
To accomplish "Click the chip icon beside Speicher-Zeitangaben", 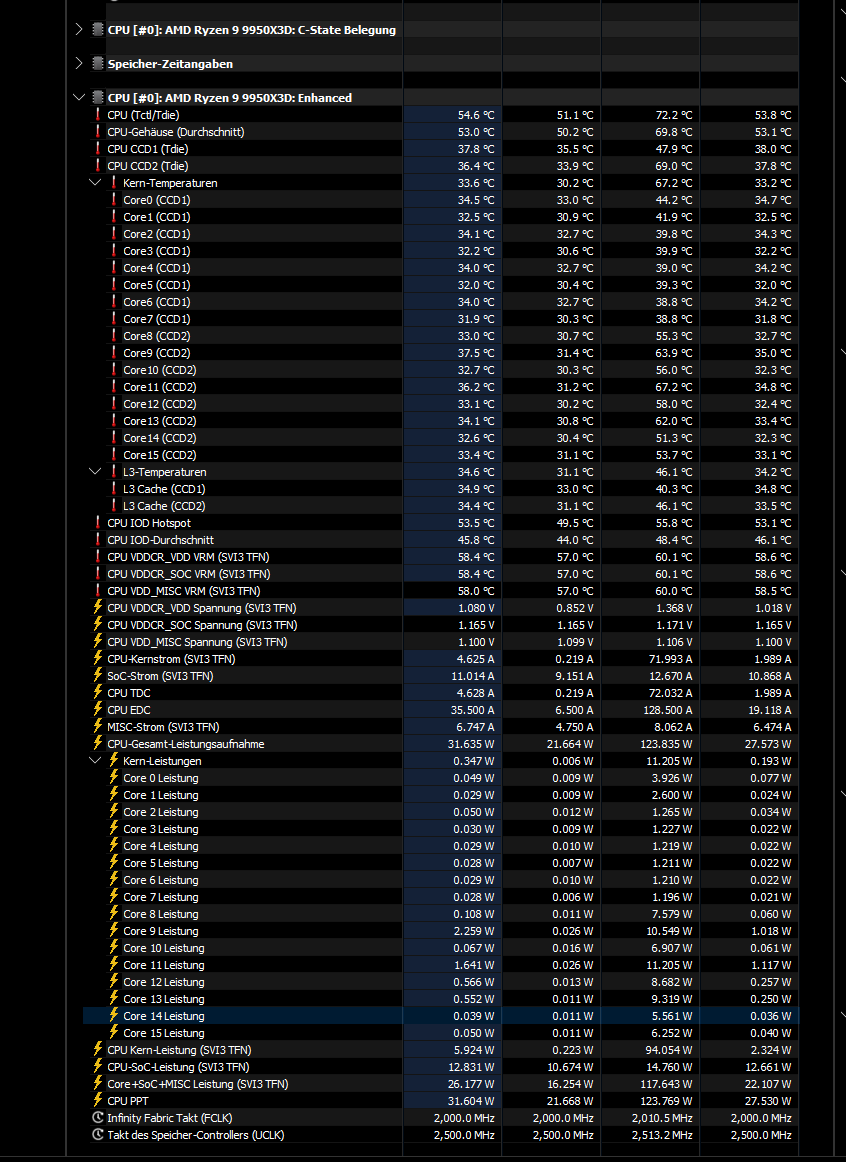I will [98, 64].
